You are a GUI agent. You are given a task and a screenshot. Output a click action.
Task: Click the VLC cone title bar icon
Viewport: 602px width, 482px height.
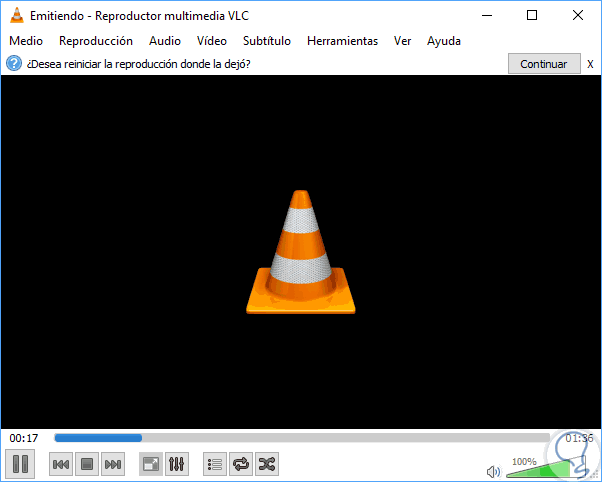pos(17,16)
